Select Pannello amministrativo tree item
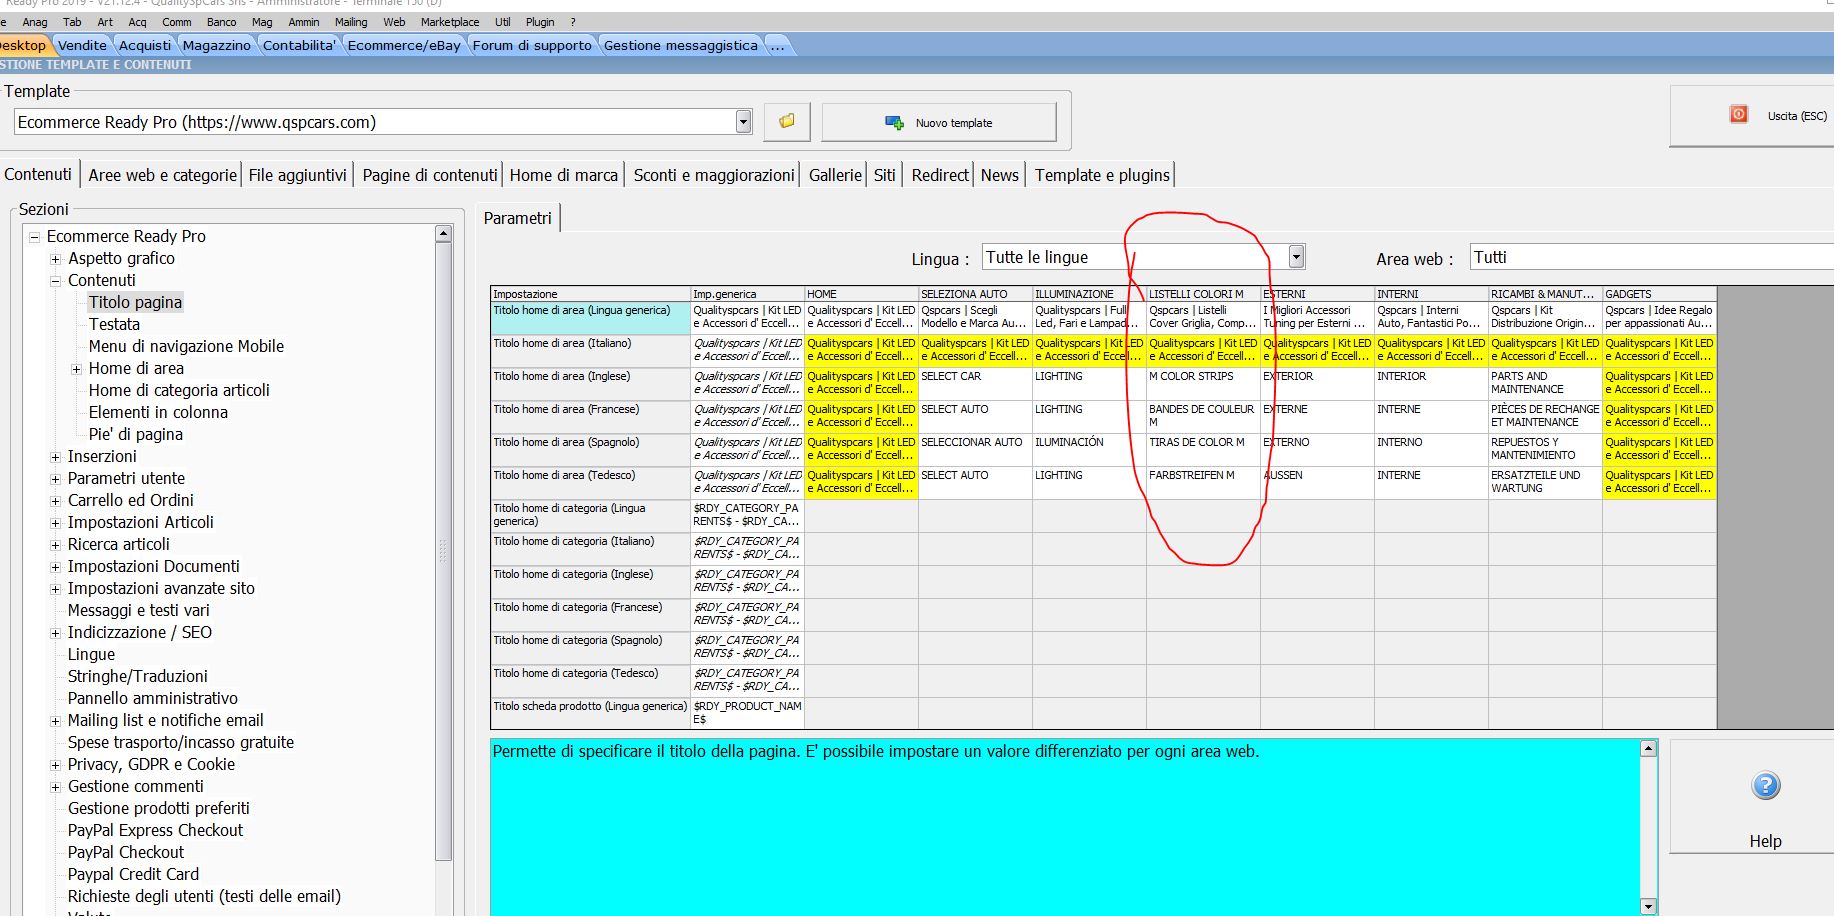The image size is (1834, 916). (x=153, y=698)
